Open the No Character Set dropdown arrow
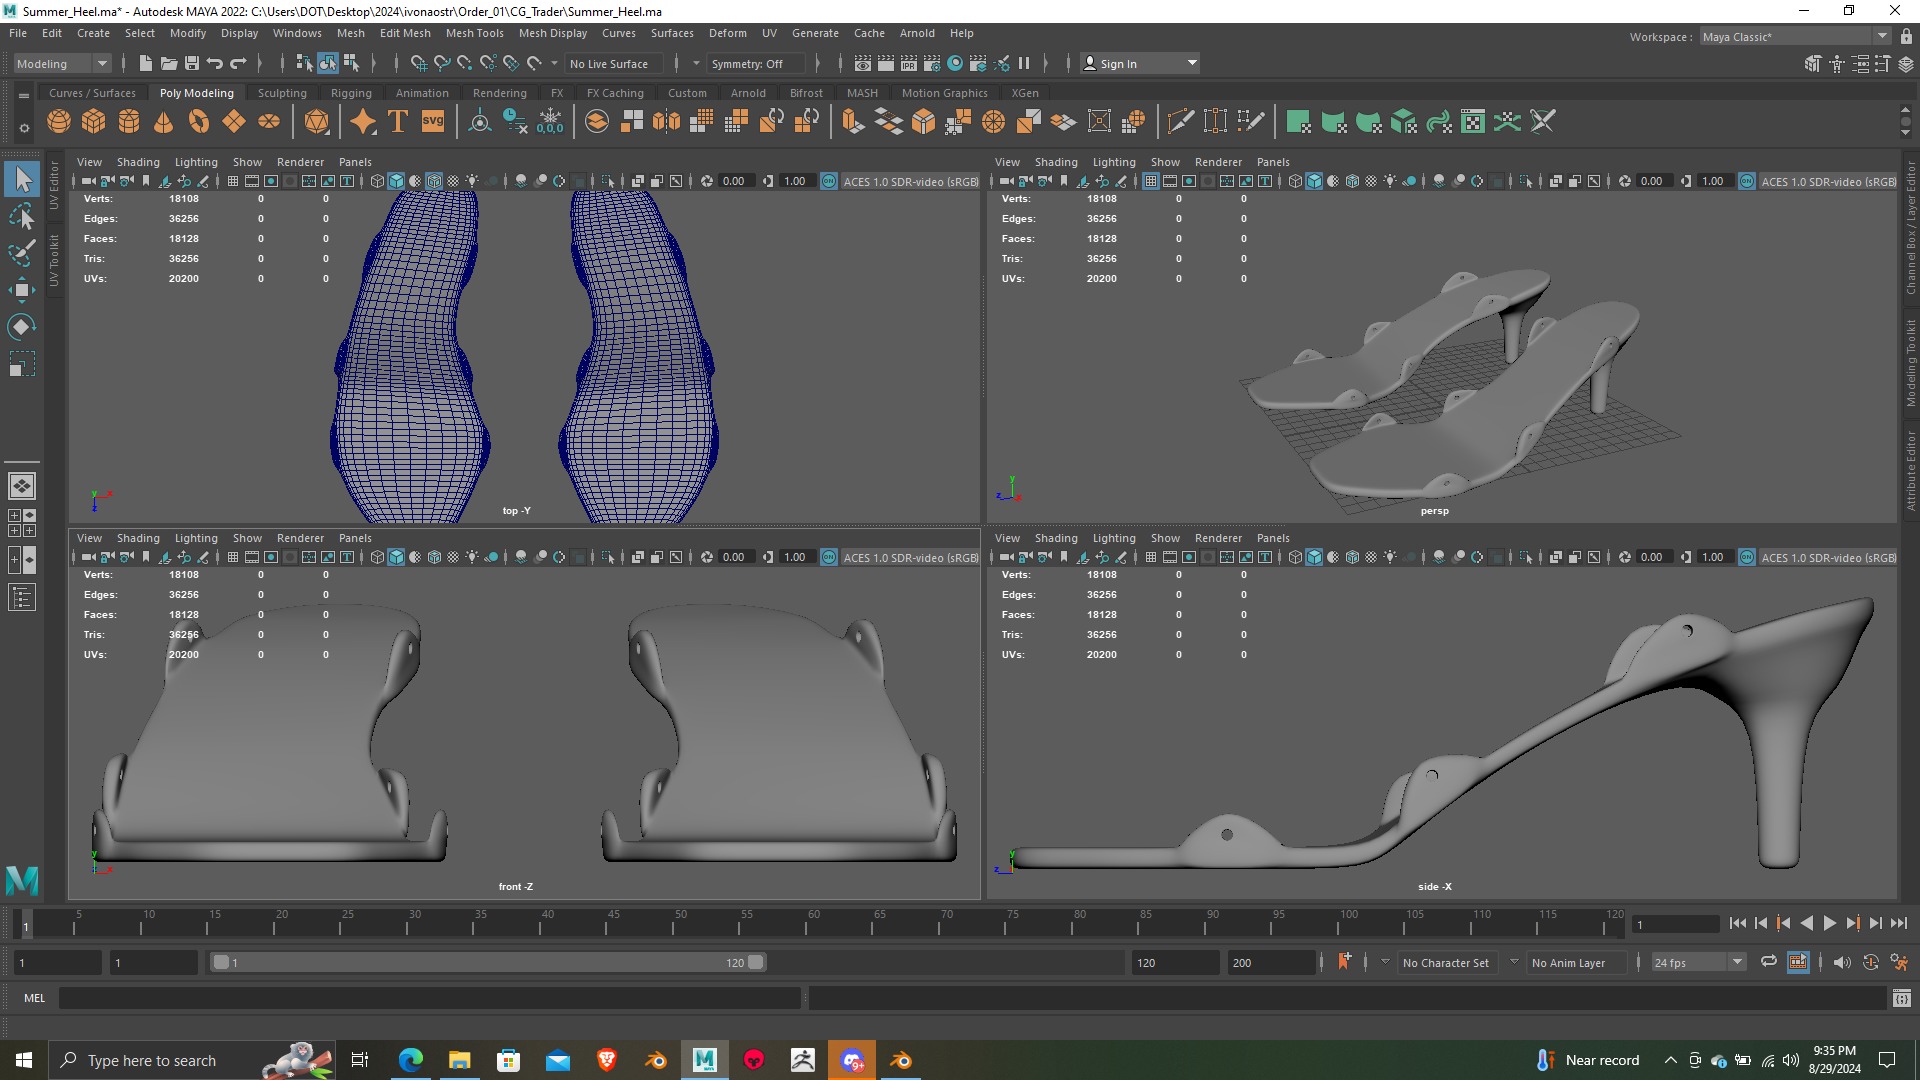1920x1080 pixels. (x=1384, y=962)
